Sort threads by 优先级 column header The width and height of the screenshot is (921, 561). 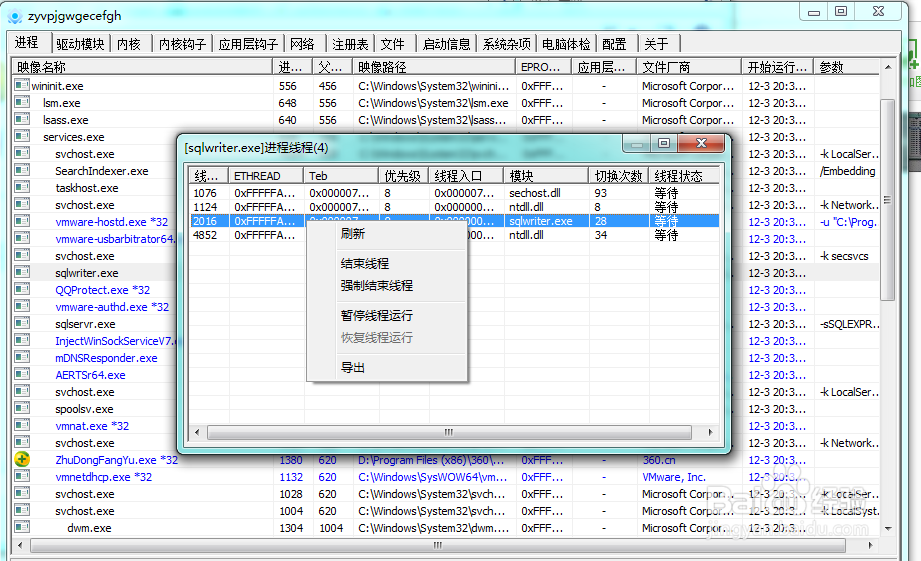coord(404,176)
